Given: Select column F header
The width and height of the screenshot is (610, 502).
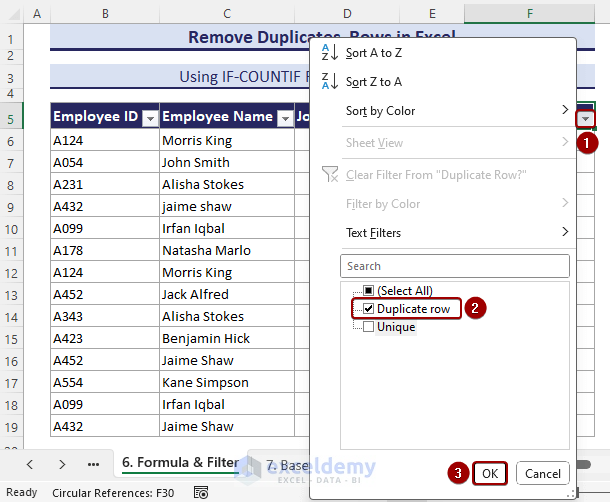Looking at the screenshot, I should click(529, 14).
